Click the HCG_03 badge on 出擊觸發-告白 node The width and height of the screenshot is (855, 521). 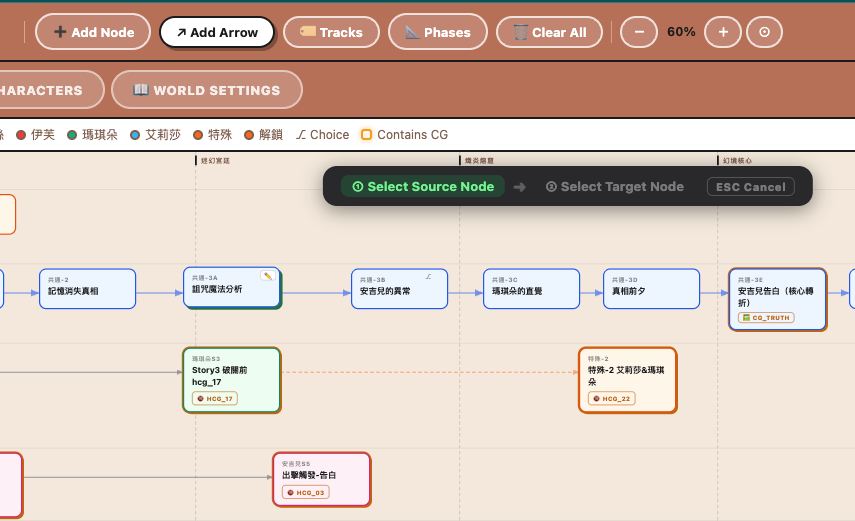click(x=305, y=492)
